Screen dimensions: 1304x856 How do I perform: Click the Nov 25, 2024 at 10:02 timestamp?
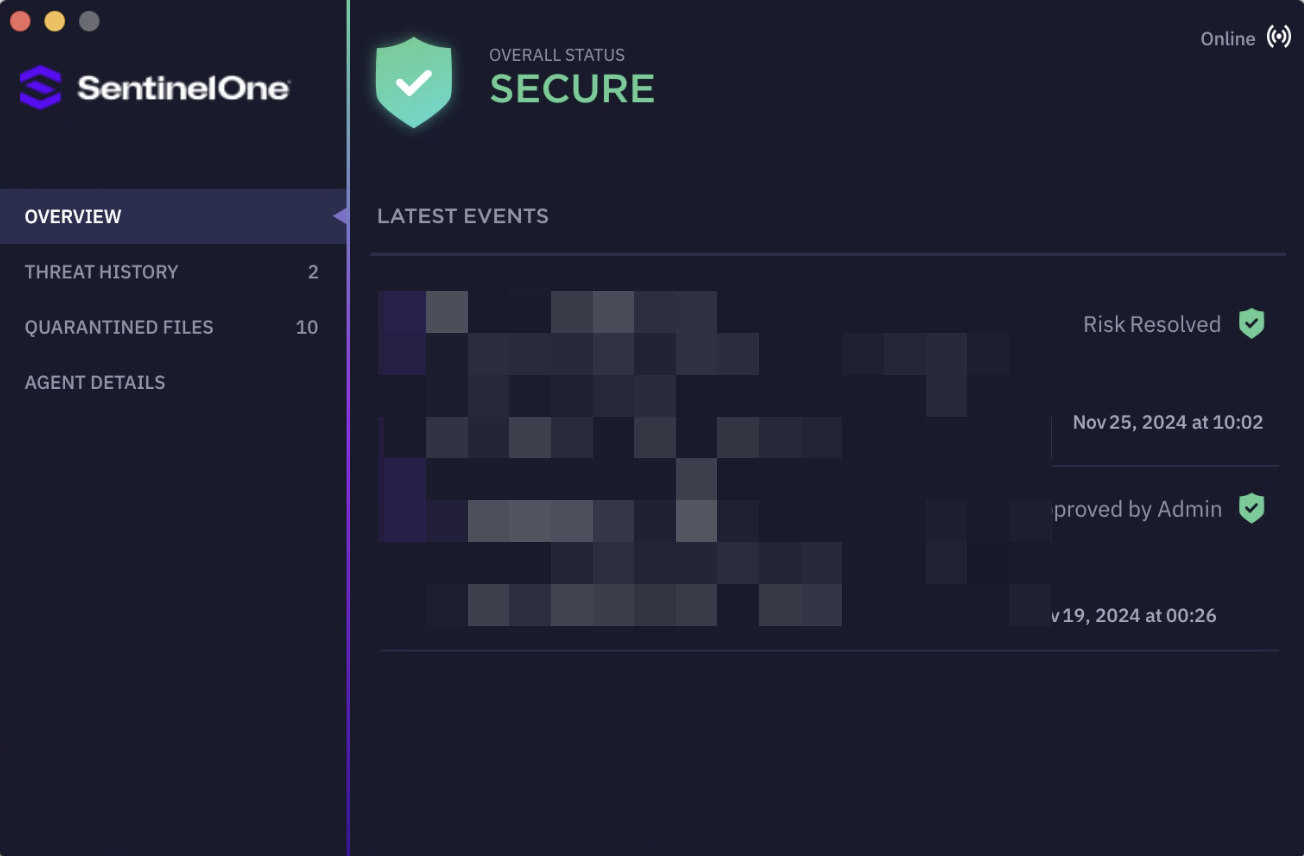point(1167,422)
